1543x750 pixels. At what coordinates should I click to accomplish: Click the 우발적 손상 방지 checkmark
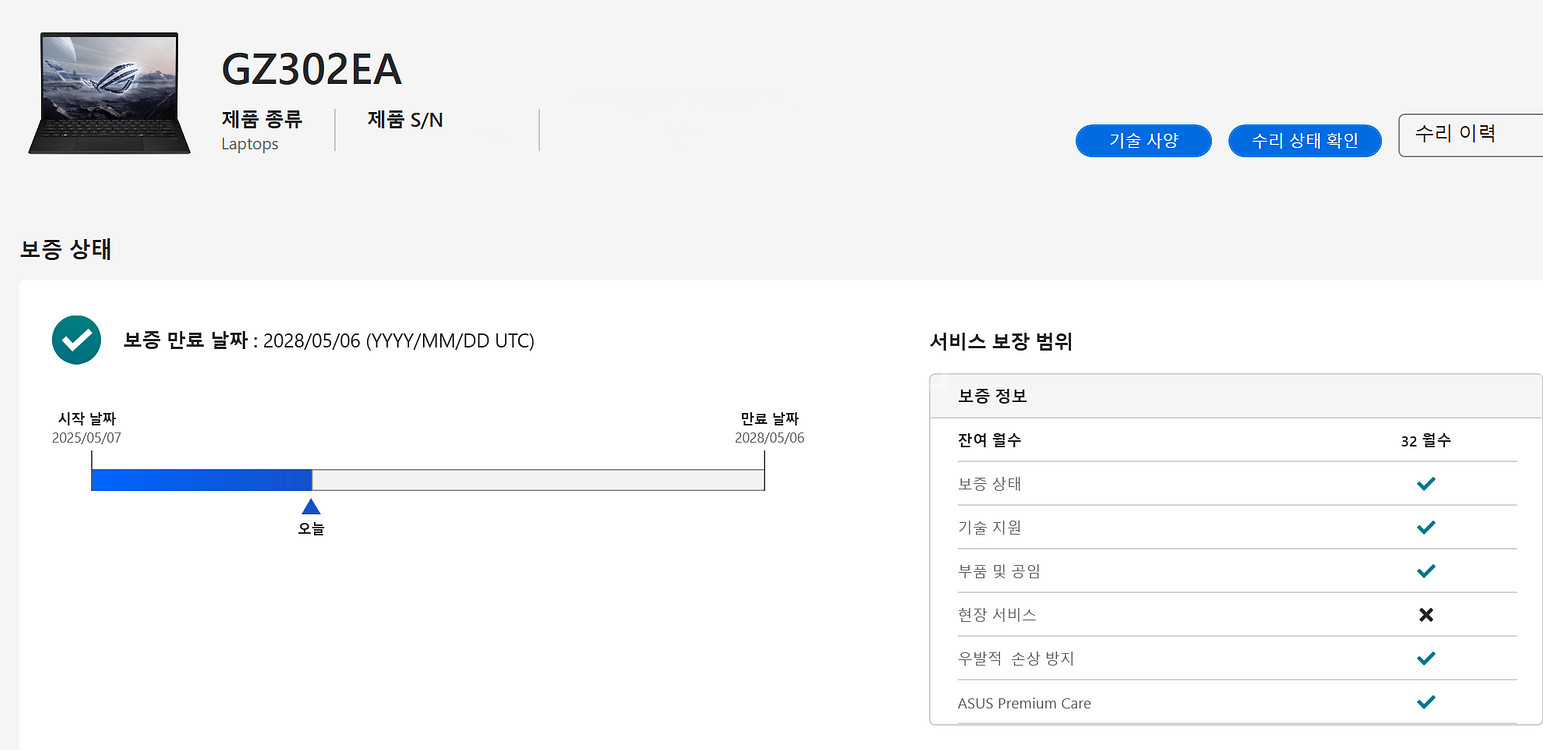click(x=1426, y=658)
